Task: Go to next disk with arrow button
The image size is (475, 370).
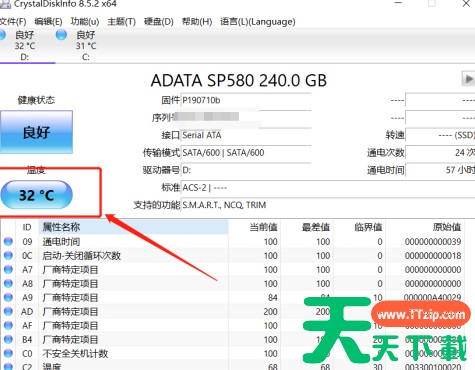Action: pyautogui.click(x=468, y=79)
